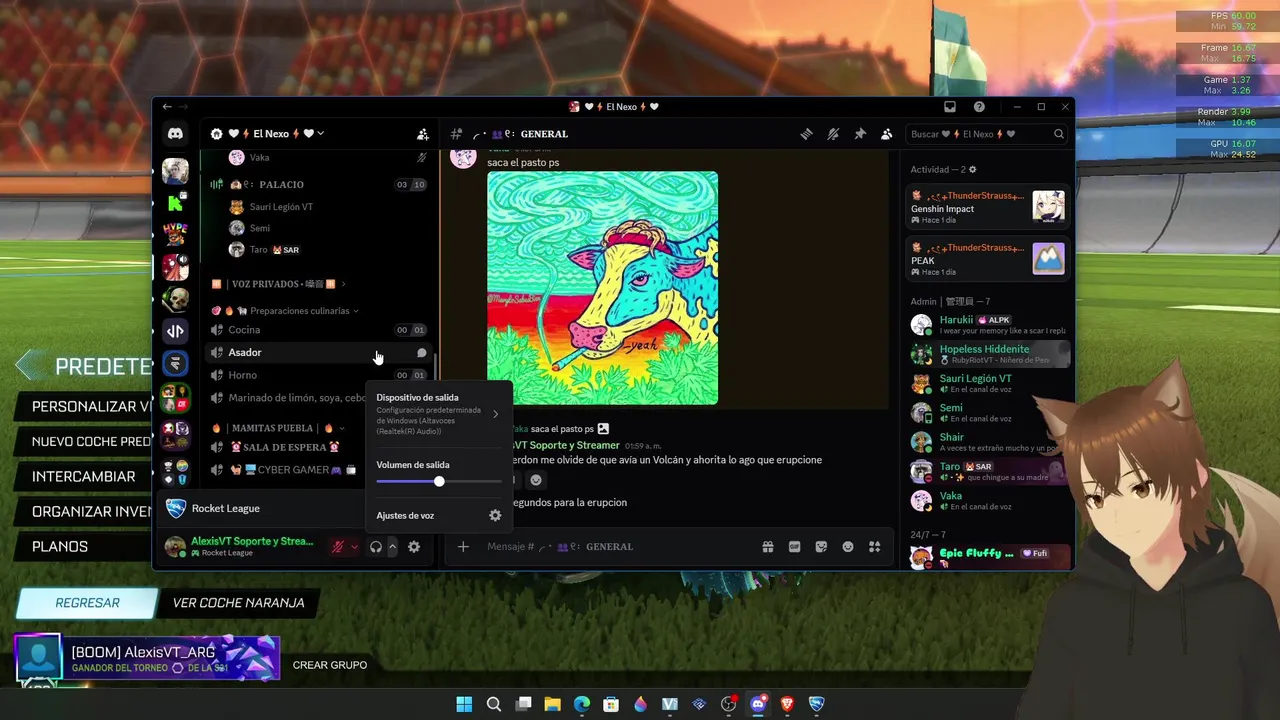Open the Discord inbox icon
Screen dimensions: 1280x720
pyautogui.click(x=950, y=107)
